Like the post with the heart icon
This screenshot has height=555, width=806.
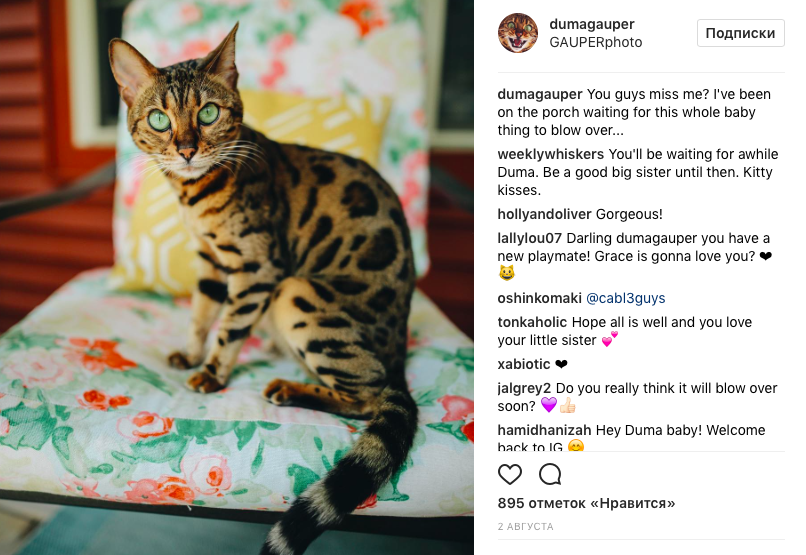pos(509,474)
